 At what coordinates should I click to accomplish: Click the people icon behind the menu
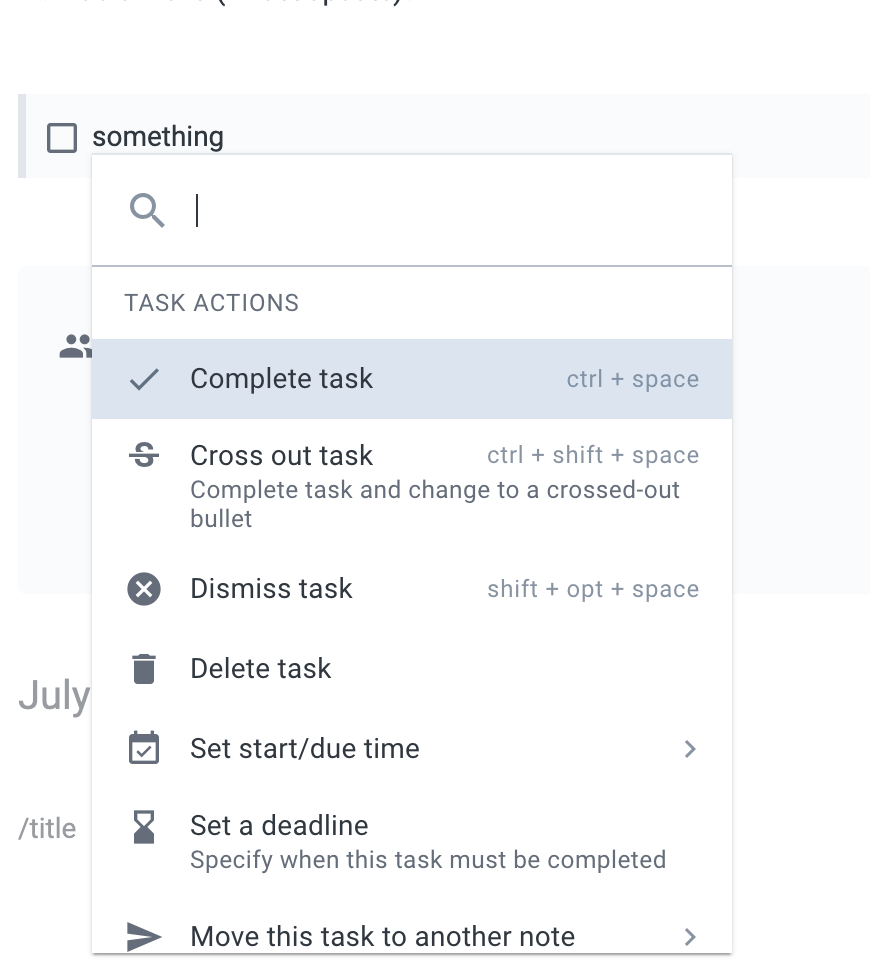point(75,347)
